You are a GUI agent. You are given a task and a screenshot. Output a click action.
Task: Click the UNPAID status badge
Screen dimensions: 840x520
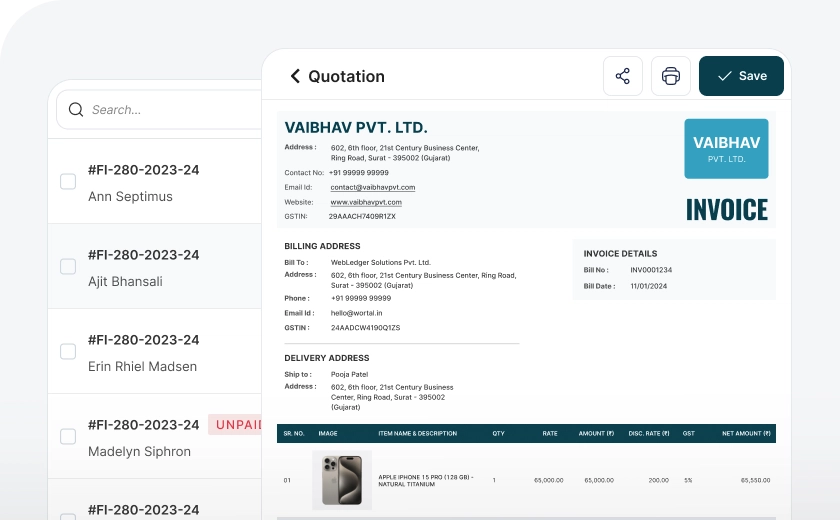(236, 425)
